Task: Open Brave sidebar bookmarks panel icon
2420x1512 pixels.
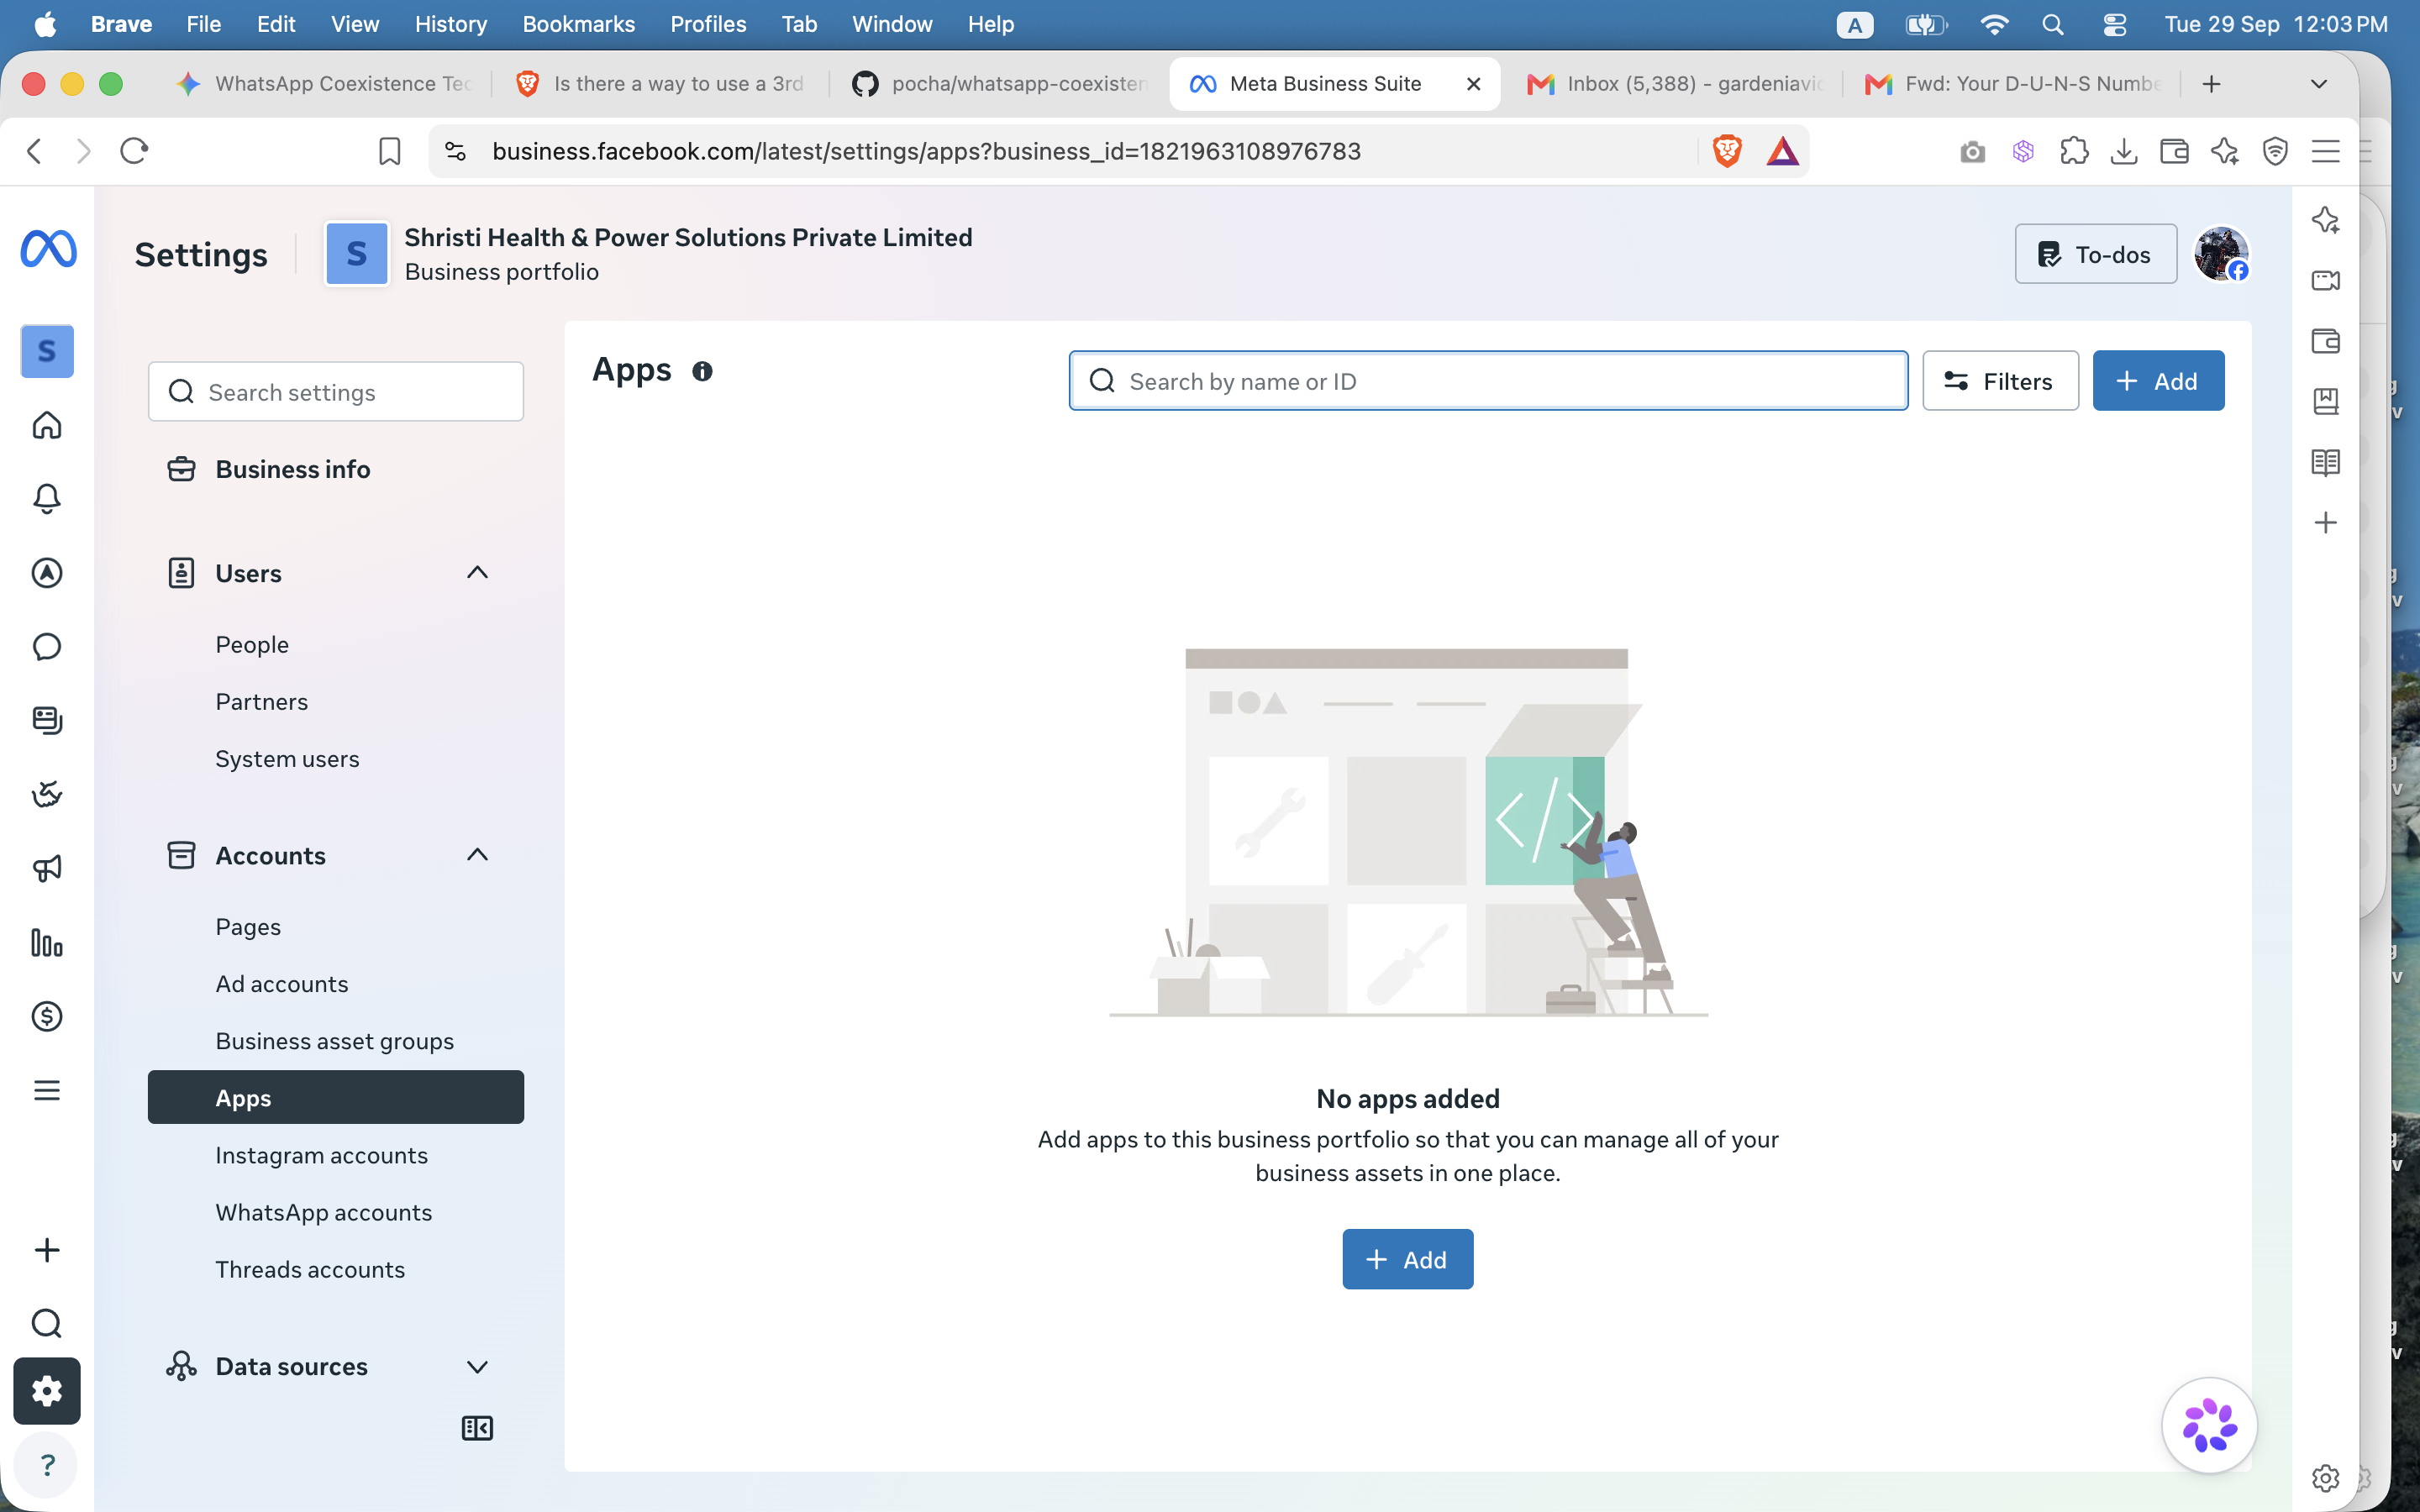Action: [2326, 402]
